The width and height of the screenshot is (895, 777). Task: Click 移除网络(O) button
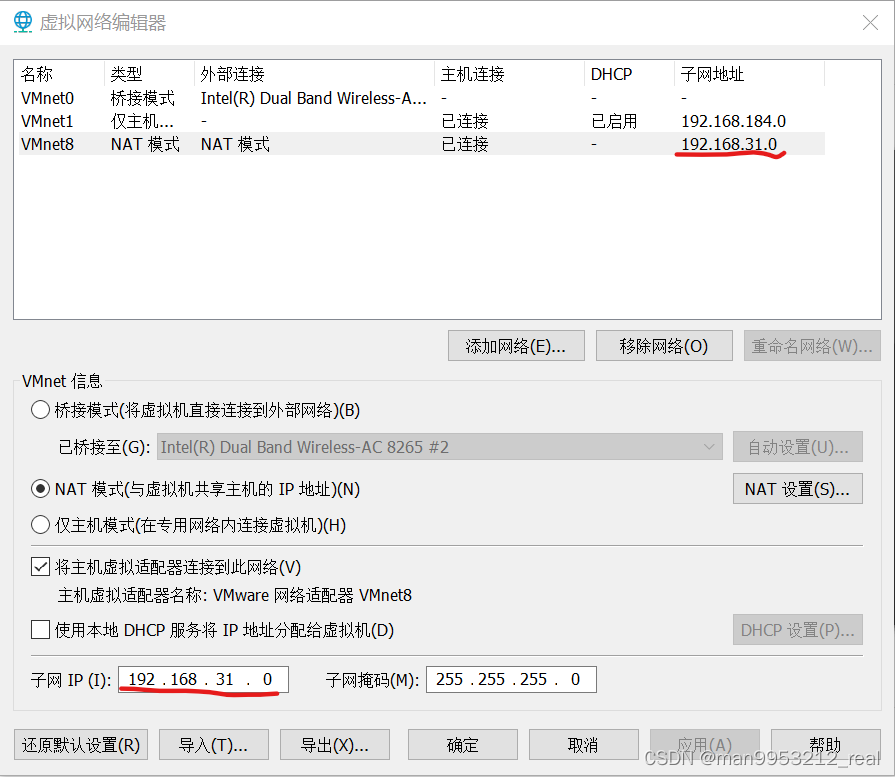pyautogui.click(x=664, y=346)
